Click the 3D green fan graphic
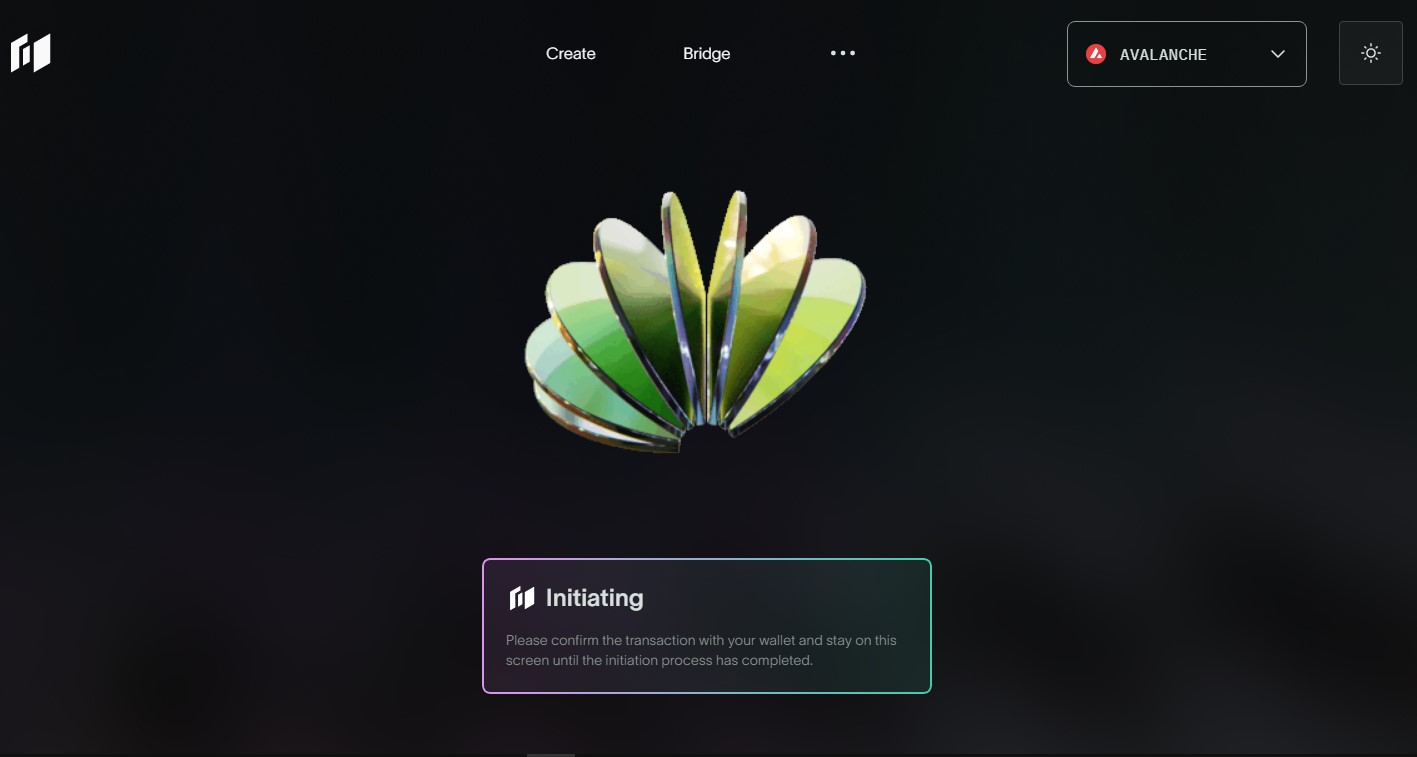Screen dimensions: 1417x757 pos(695,322)
